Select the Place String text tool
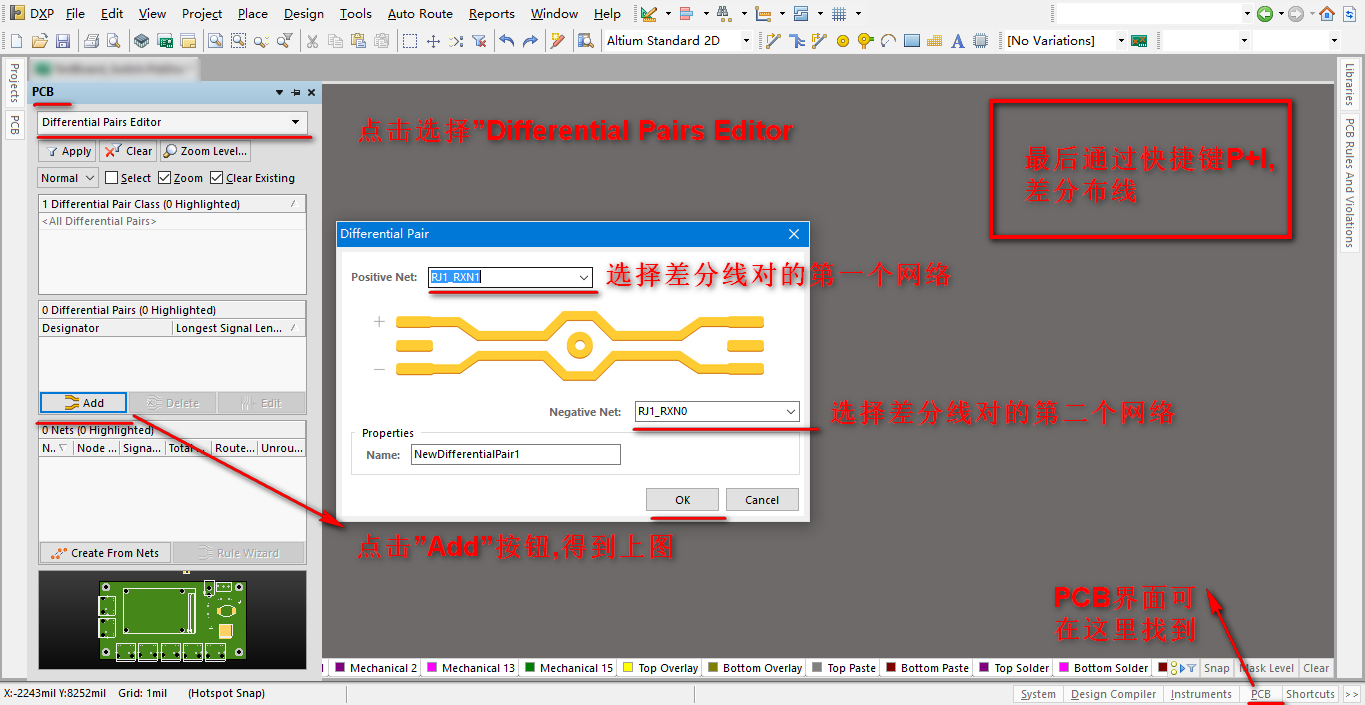Image resolution: width=1365 pixels, height=705 pixels. tap(957, 41)
